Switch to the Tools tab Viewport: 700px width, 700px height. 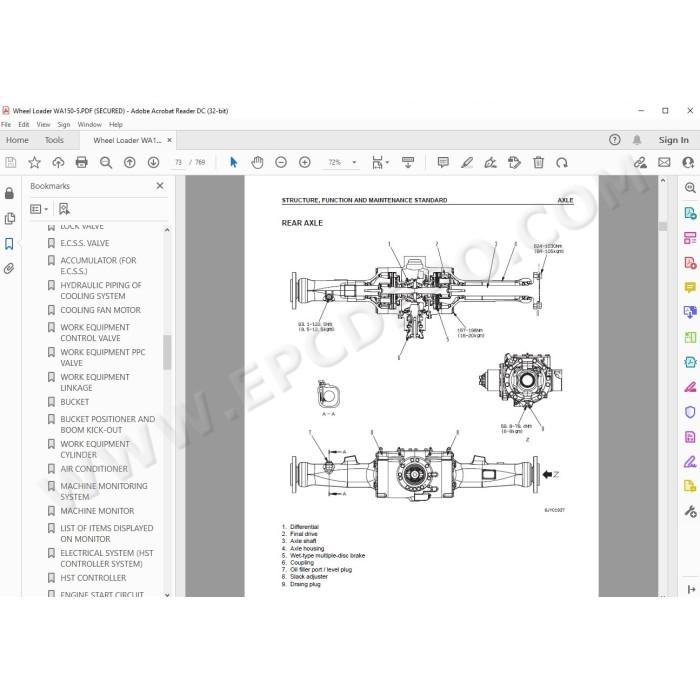[54, 140]
